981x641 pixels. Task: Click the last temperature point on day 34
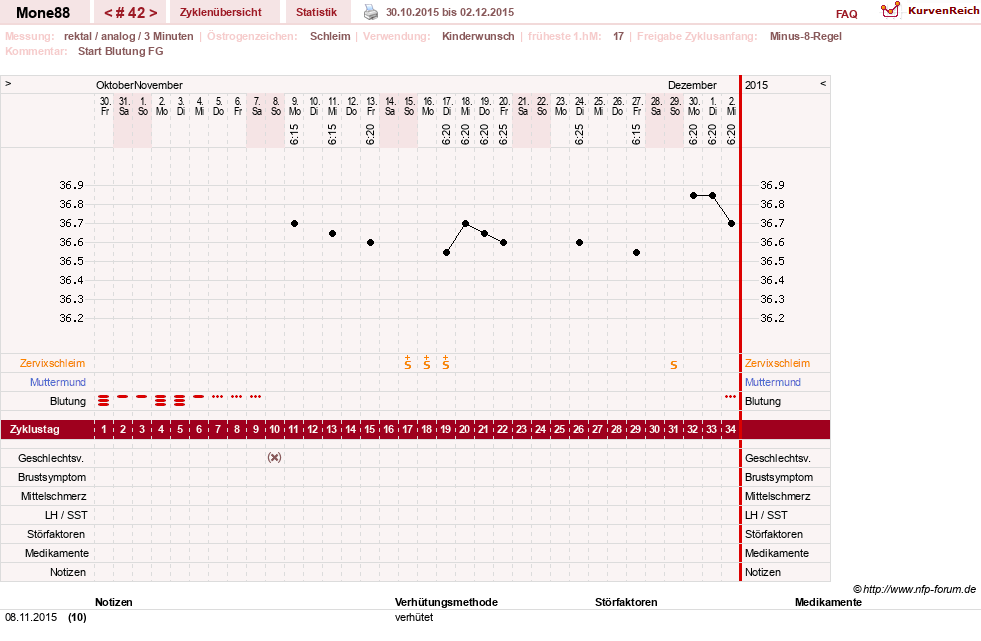731,223
